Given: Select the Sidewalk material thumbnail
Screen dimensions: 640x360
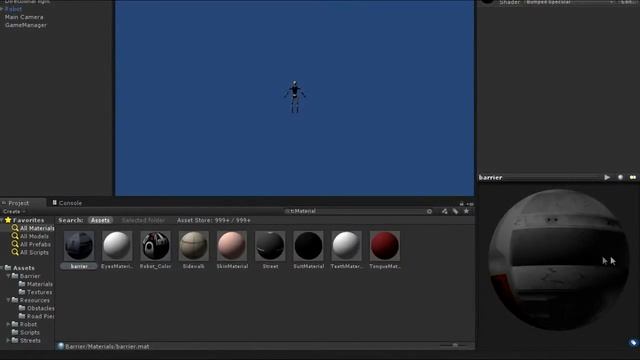Looking at the screenshot, I should point(193,246).
